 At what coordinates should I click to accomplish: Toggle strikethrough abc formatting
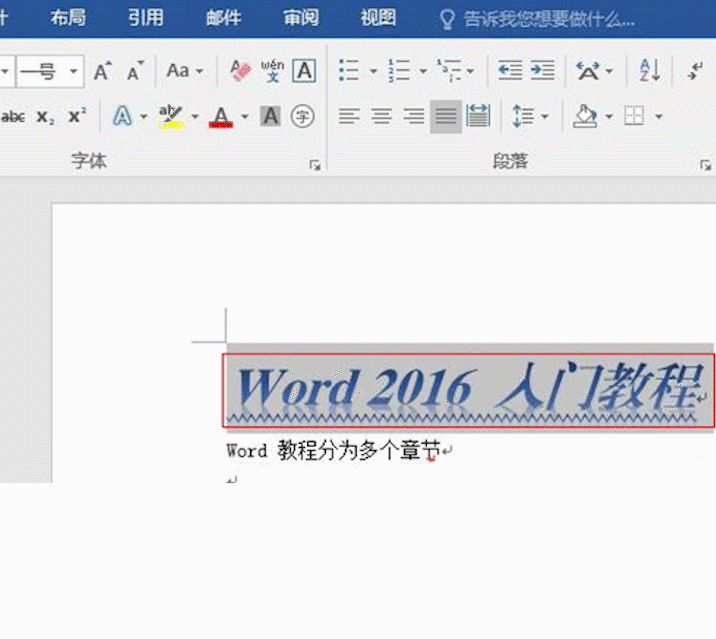[13, 116]
